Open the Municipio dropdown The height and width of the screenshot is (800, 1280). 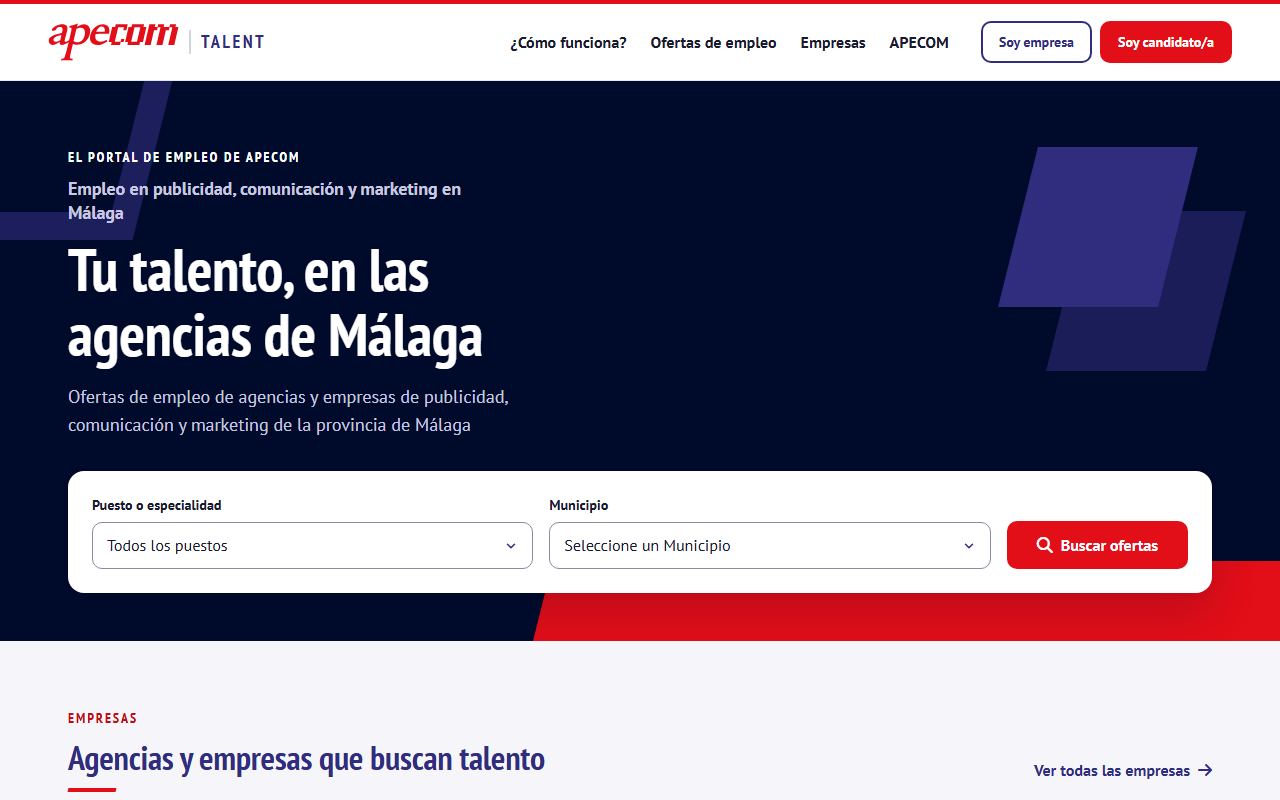click(x=770, y=545)
